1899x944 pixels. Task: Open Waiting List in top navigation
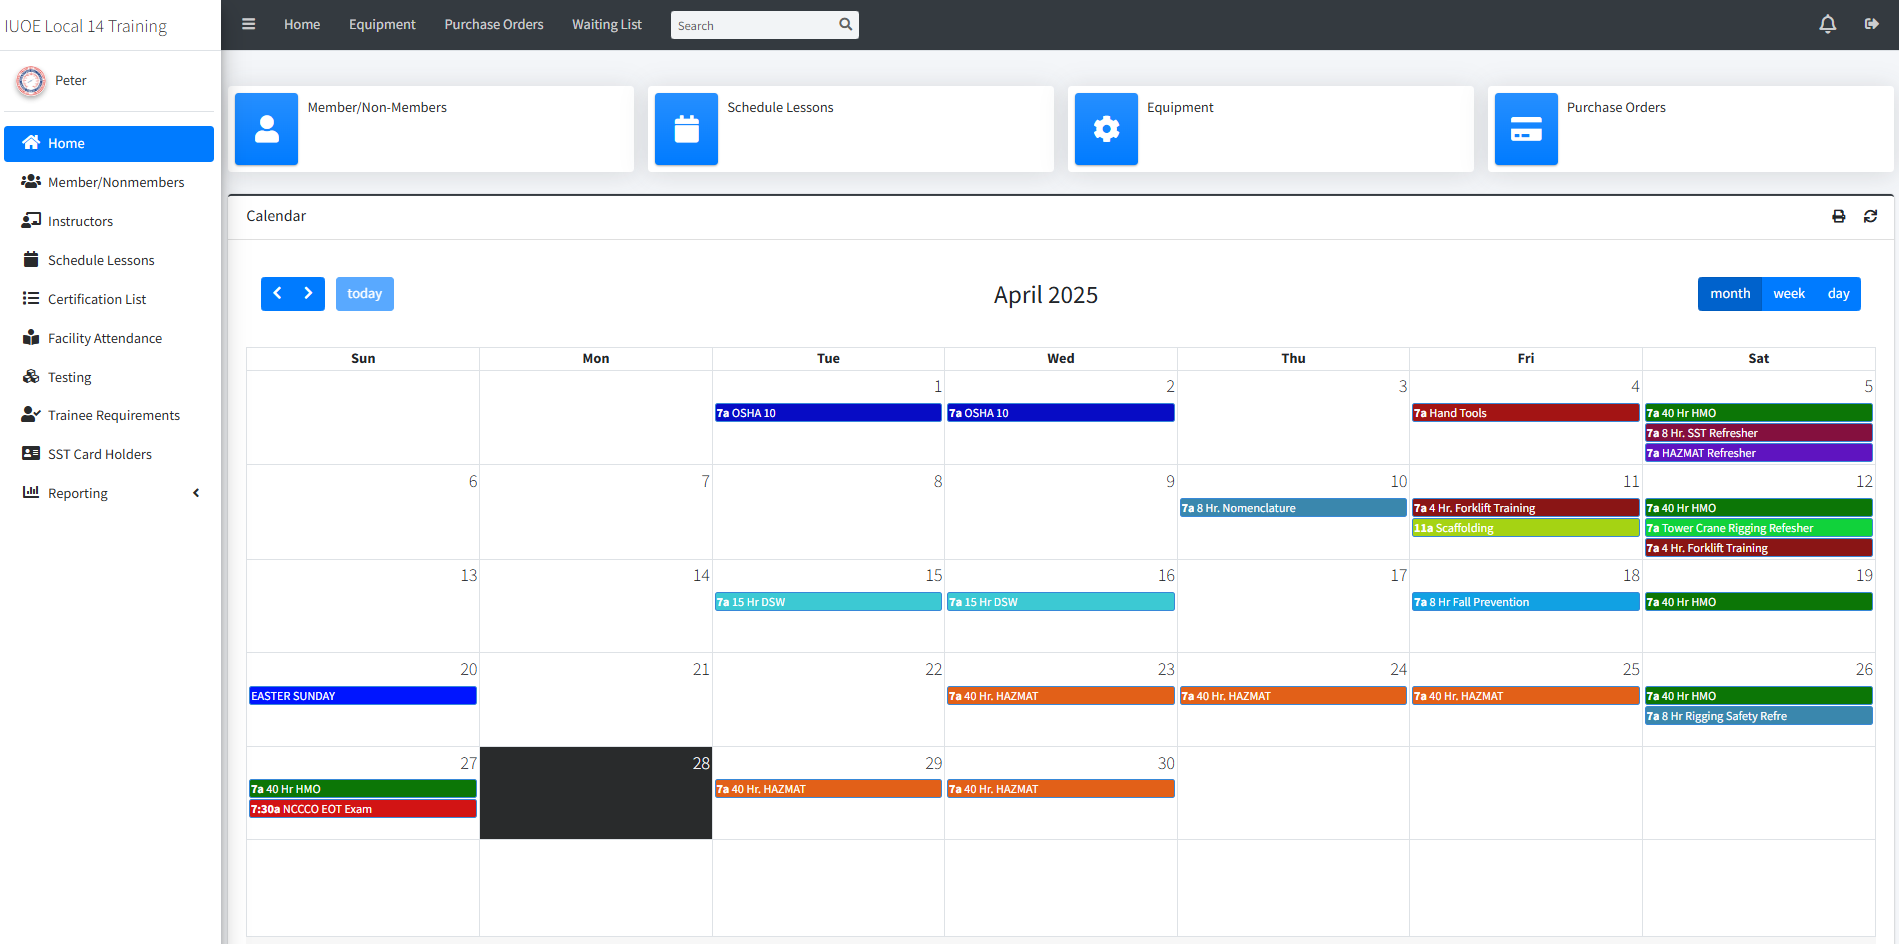click(x=606, y=24)
